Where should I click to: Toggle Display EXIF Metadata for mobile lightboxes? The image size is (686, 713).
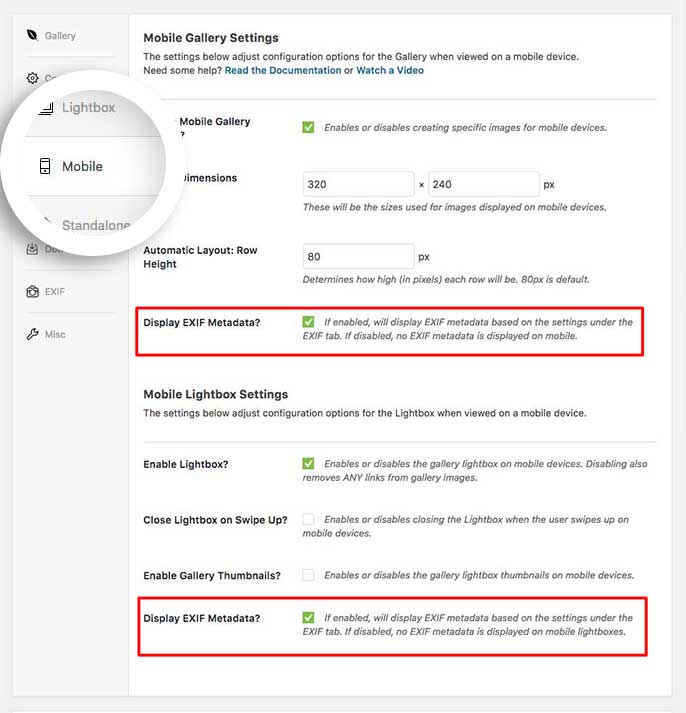coord(308,618)
